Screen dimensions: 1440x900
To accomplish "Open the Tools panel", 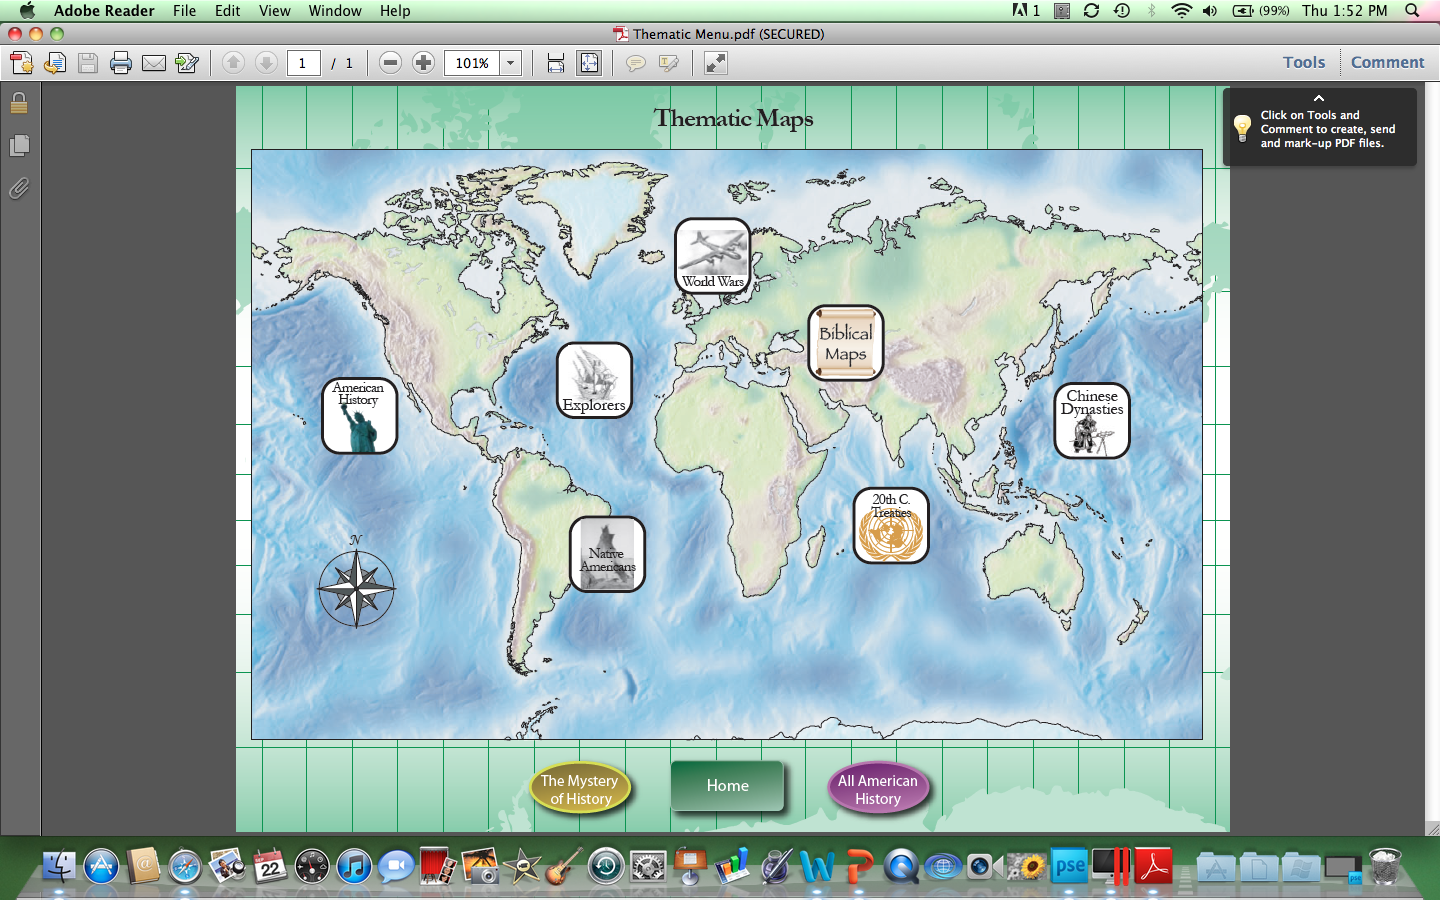I will [x=1303, y=61].
